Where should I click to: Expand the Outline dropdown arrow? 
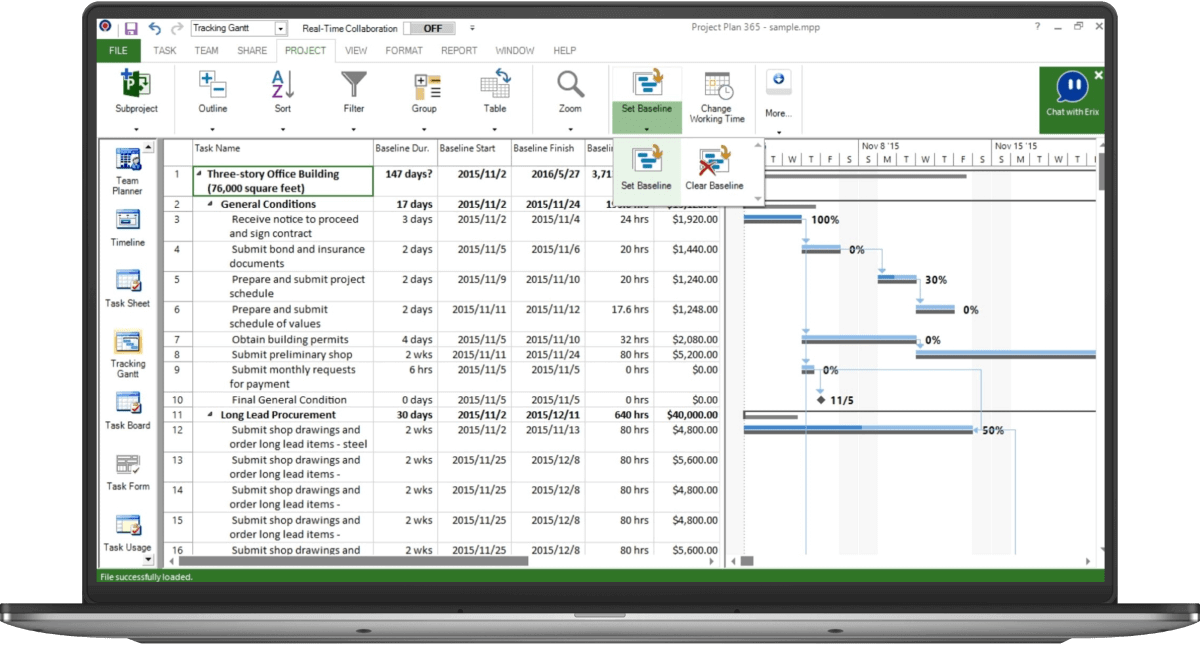[x=212, y=130]
